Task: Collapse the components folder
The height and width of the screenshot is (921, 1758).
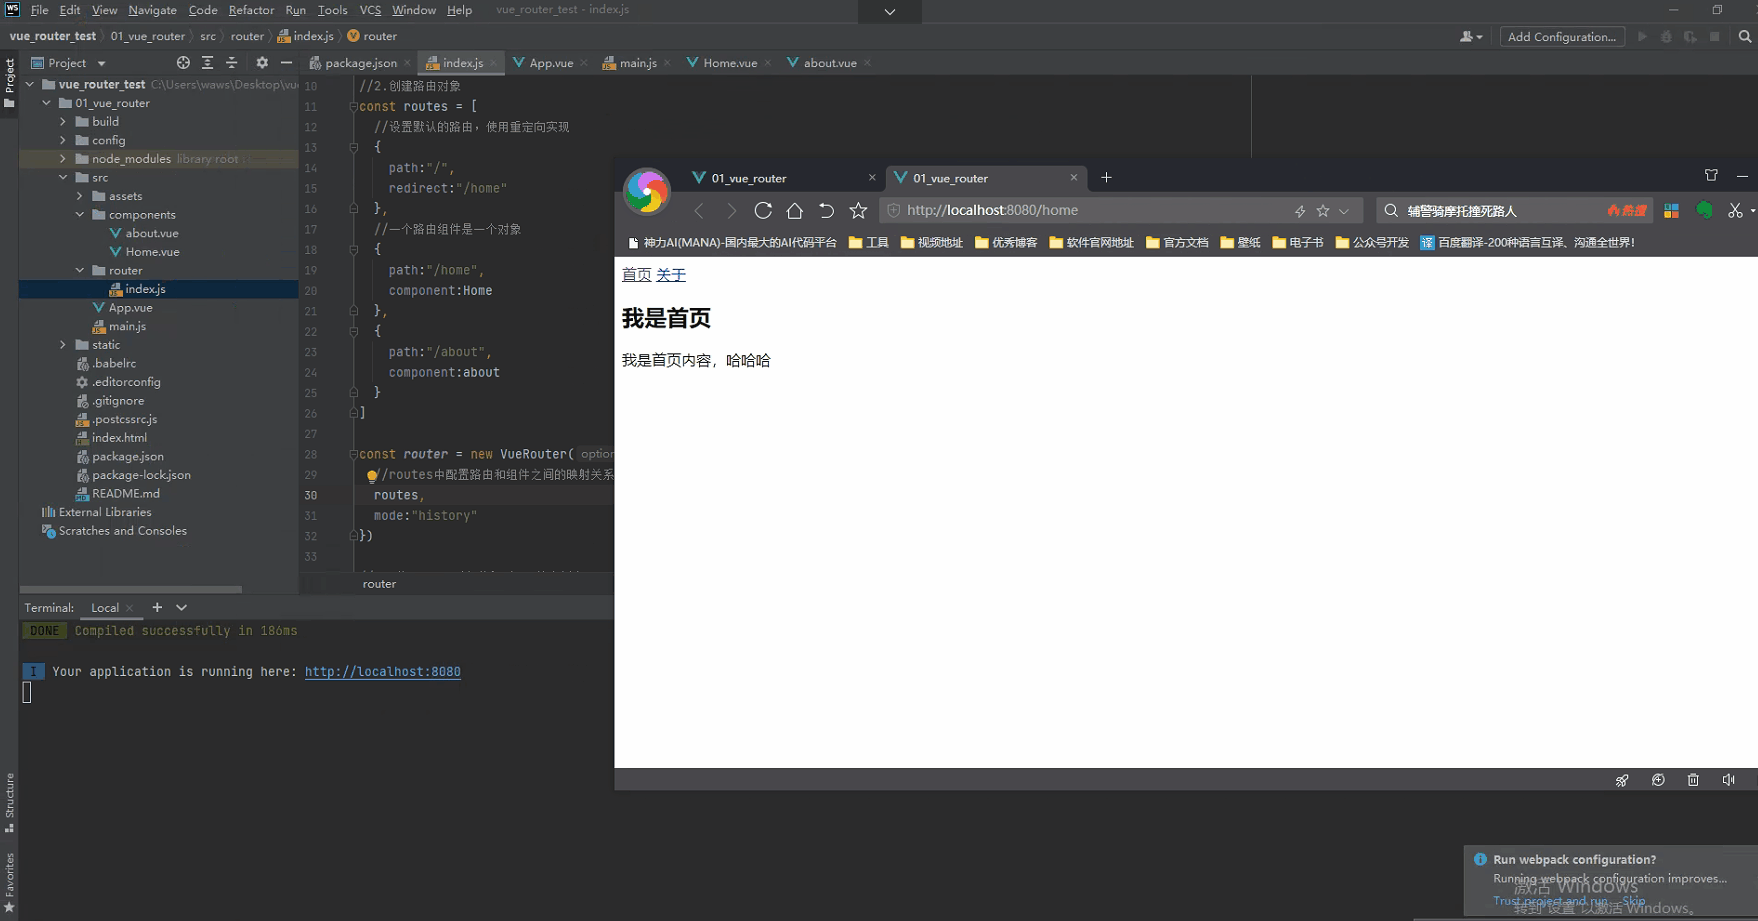Action: (x=80, y=215)
